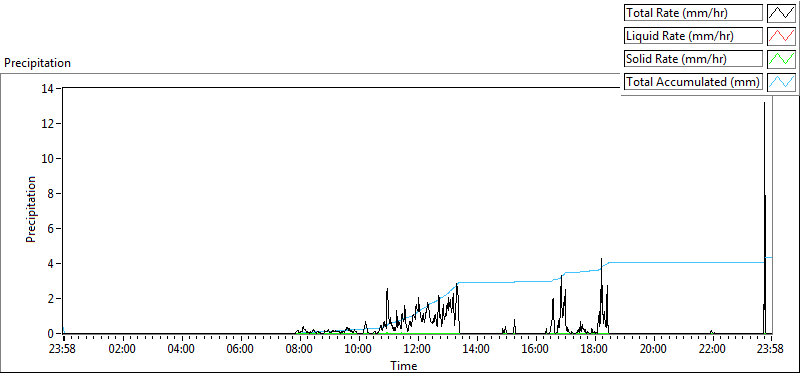
Task: Click the tall rate spike near 23:45
Action: point(764,218)
